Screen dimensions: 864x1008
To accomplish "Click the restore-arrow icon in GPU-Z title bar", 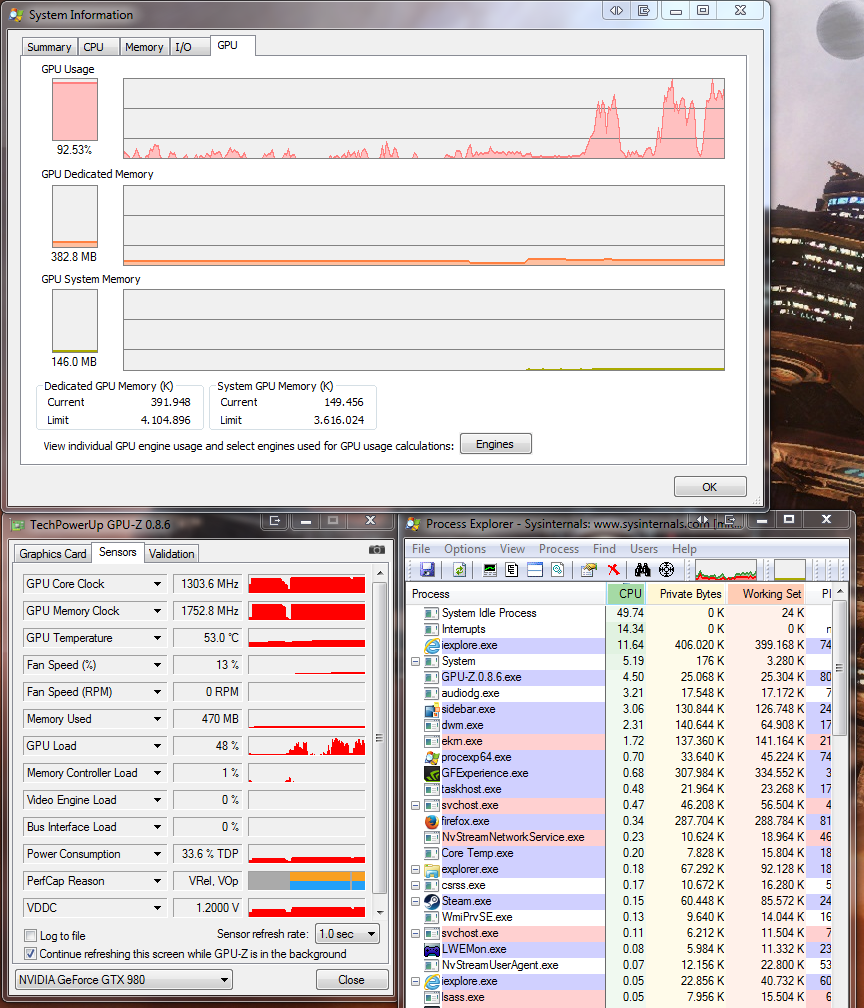I will click(275, 521).
